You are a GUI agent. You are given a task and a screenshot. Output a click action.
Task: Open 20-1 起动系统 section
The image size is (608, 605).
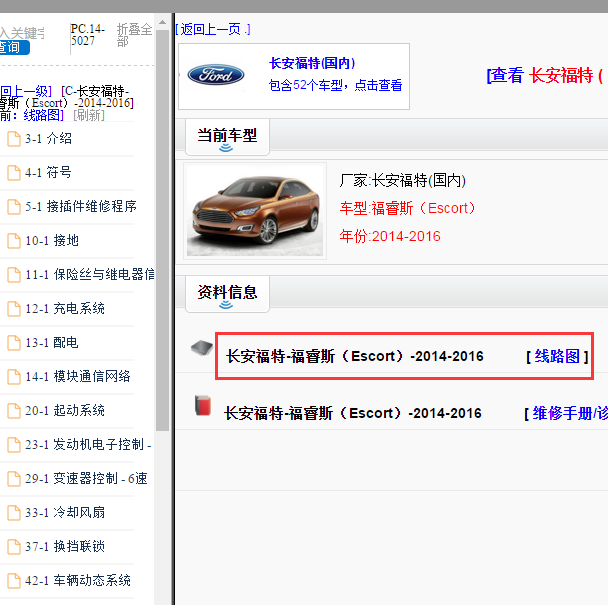[x=65, y=411]
